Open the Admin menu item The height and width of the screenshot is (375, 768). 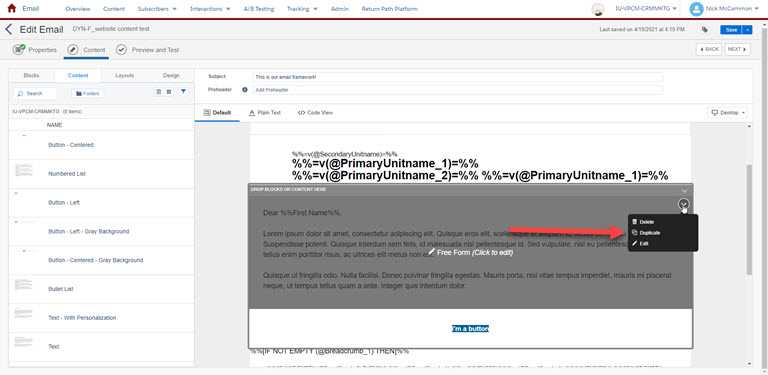340,9
